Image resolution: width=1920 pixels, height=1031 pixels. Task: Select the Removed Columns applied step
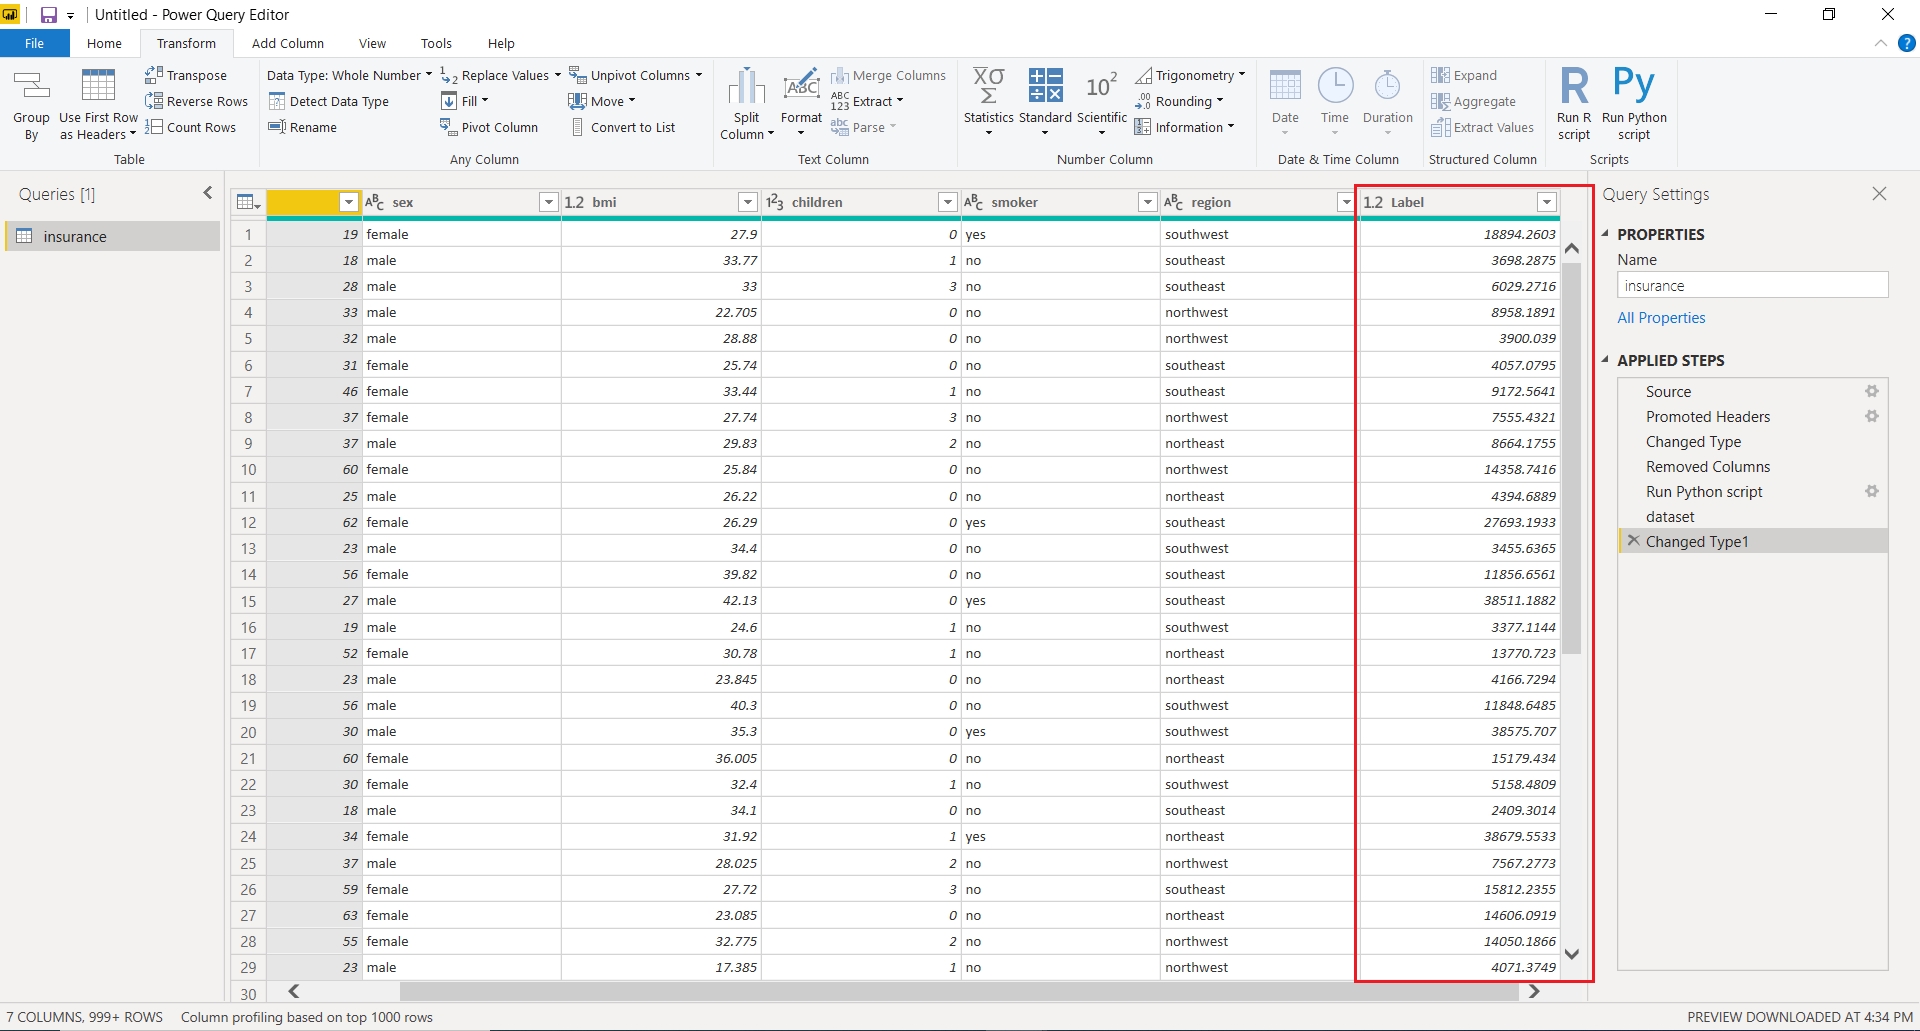1707,467
